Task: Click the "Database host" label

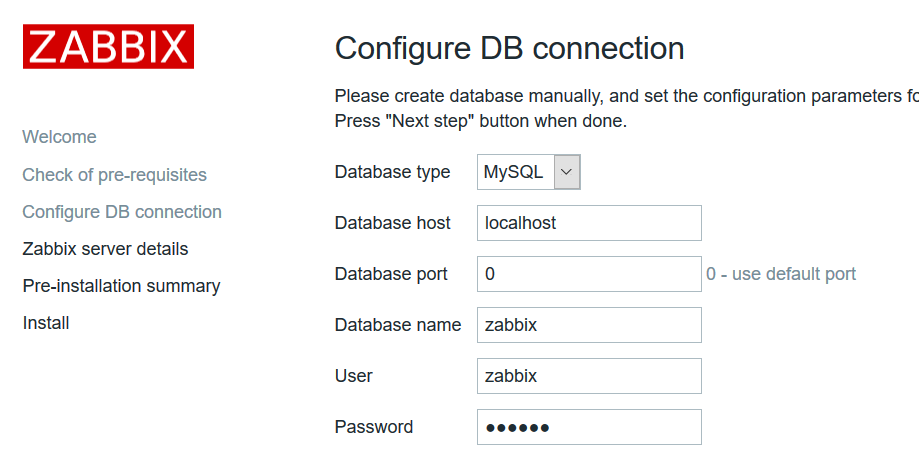Action: 392,223
